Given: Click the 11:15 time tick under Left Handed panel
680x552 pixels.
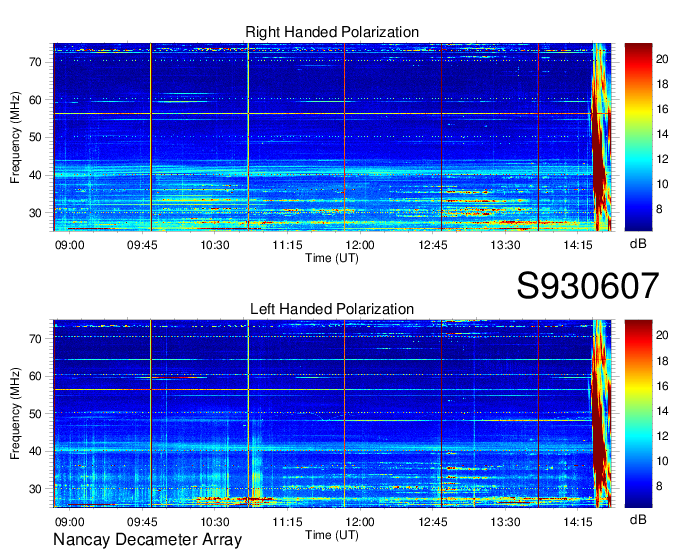Looking at the screenshot, I should (x=288, y=522).
